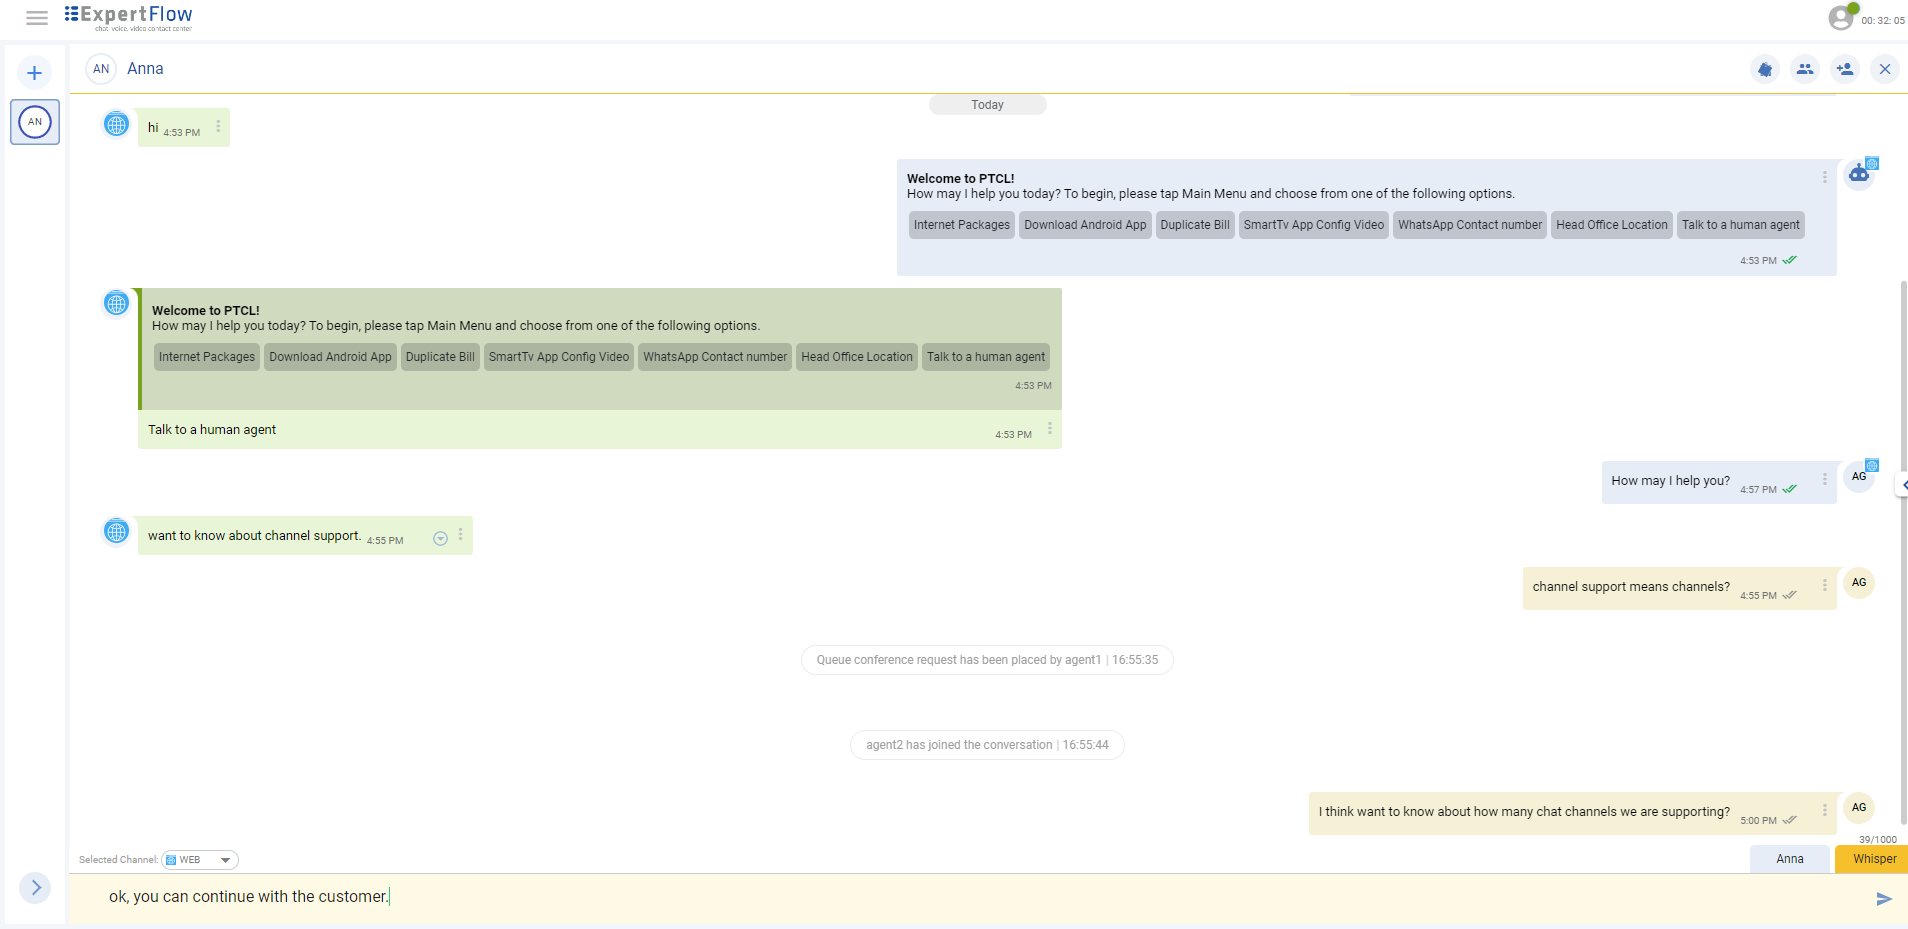The height and width of the screenshot is (929, 1908).
Task: Click the circled arrow on channel support message
Action: point(440,538)
